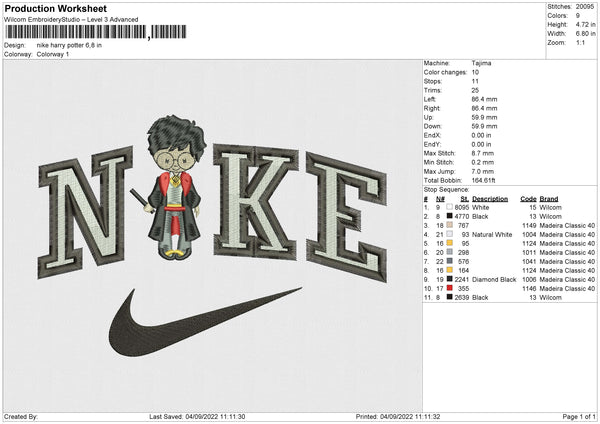Click 'Wilcom EmbroideryStudio – Level 3 Advanced' text
The width and height of the screenshot is (600, 424).
pyautogui.click(x=71, y=20)
